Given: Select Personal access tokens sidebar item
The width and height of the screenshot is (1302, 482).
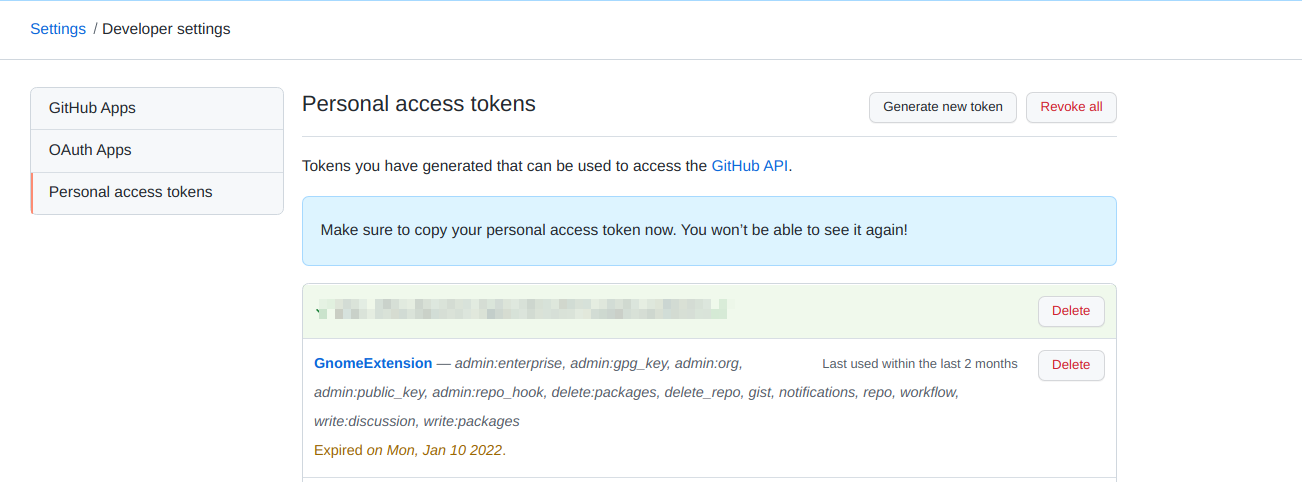Looking at the screenshot, I should [x=130, y=192].
